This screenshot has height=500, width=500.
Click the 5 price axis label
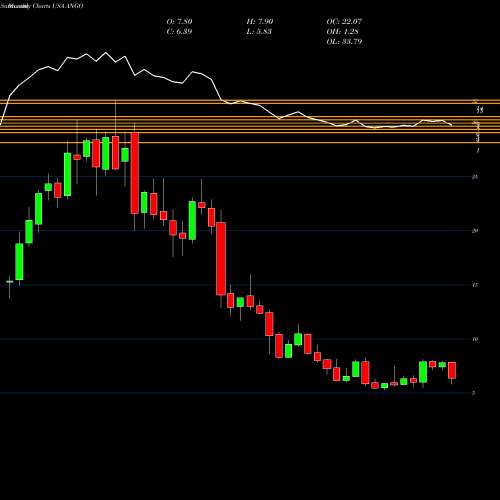[x=474, y=393]
